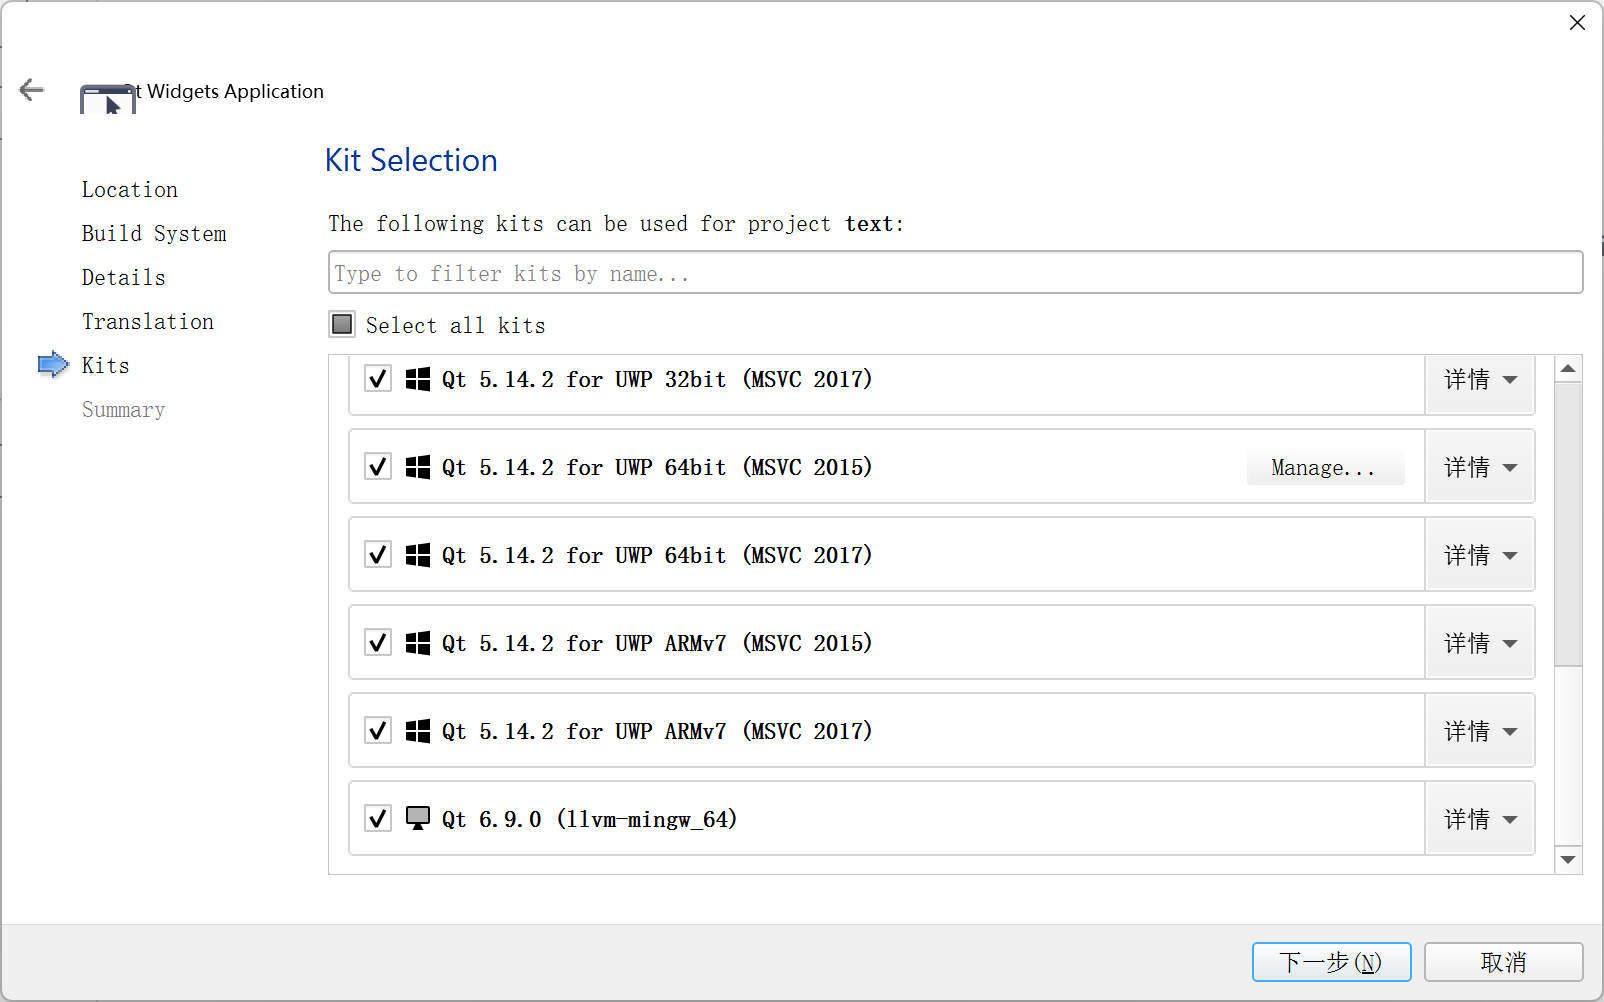The width and height of the screenshot is (1604, 1002).
Task: Expand details for UWP ARMv7 MSVC 2017 kit
Action: 1480,731
